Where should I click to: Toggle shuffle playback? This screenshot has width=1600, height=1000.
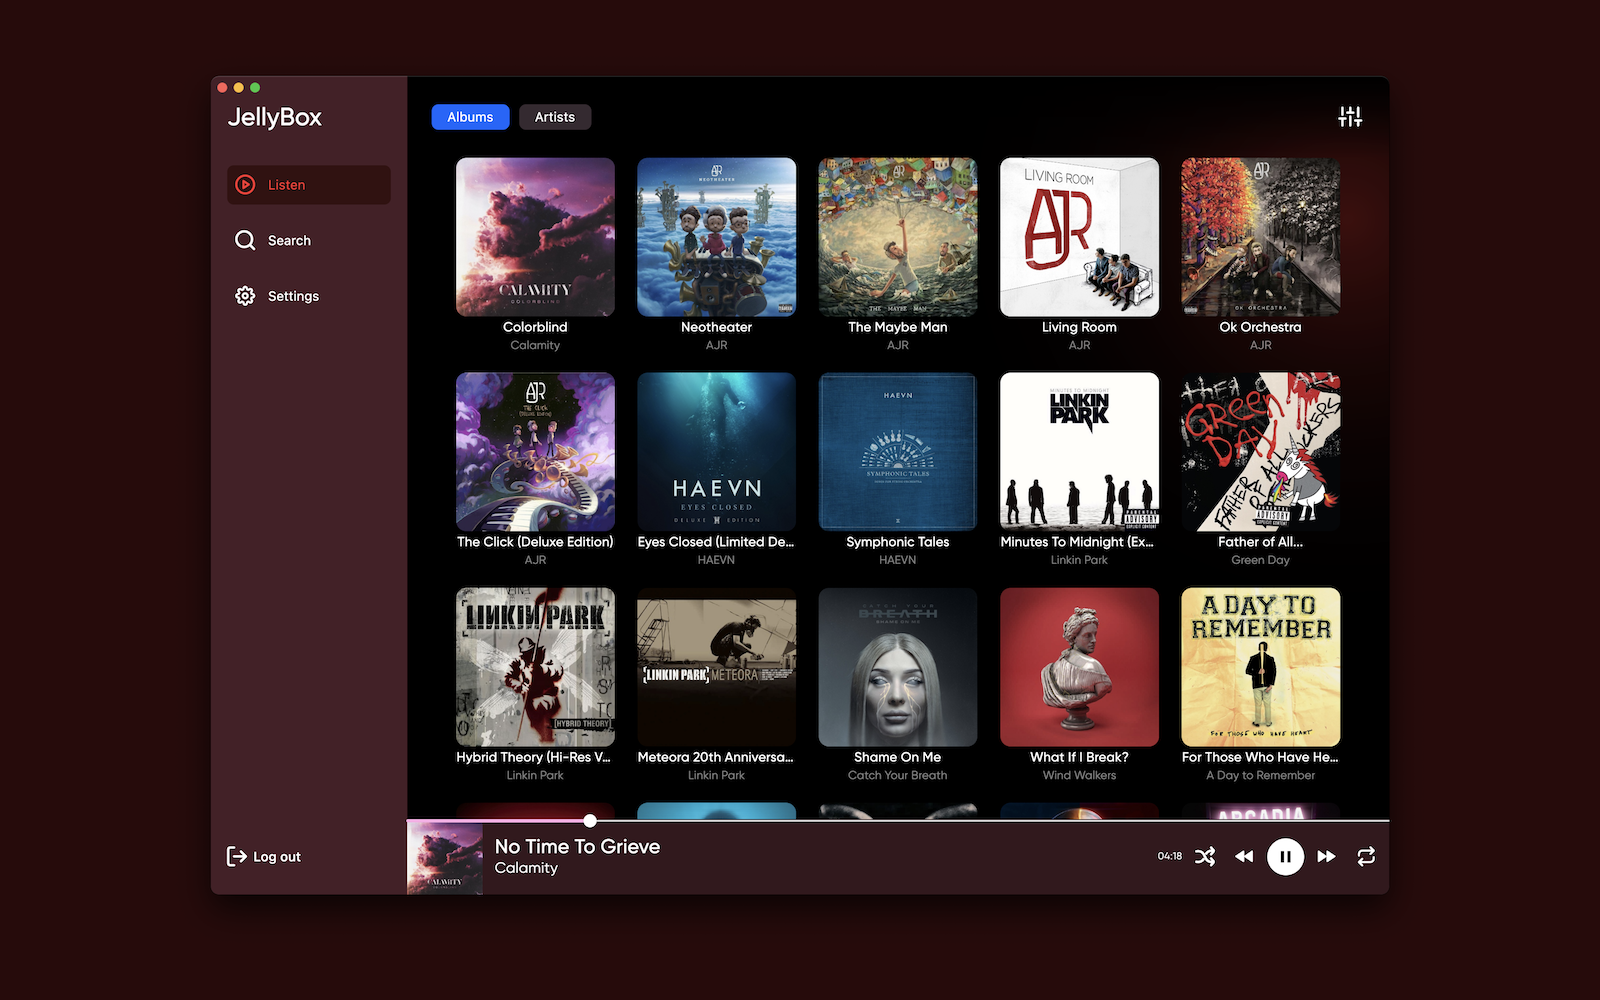(1205, 856)
